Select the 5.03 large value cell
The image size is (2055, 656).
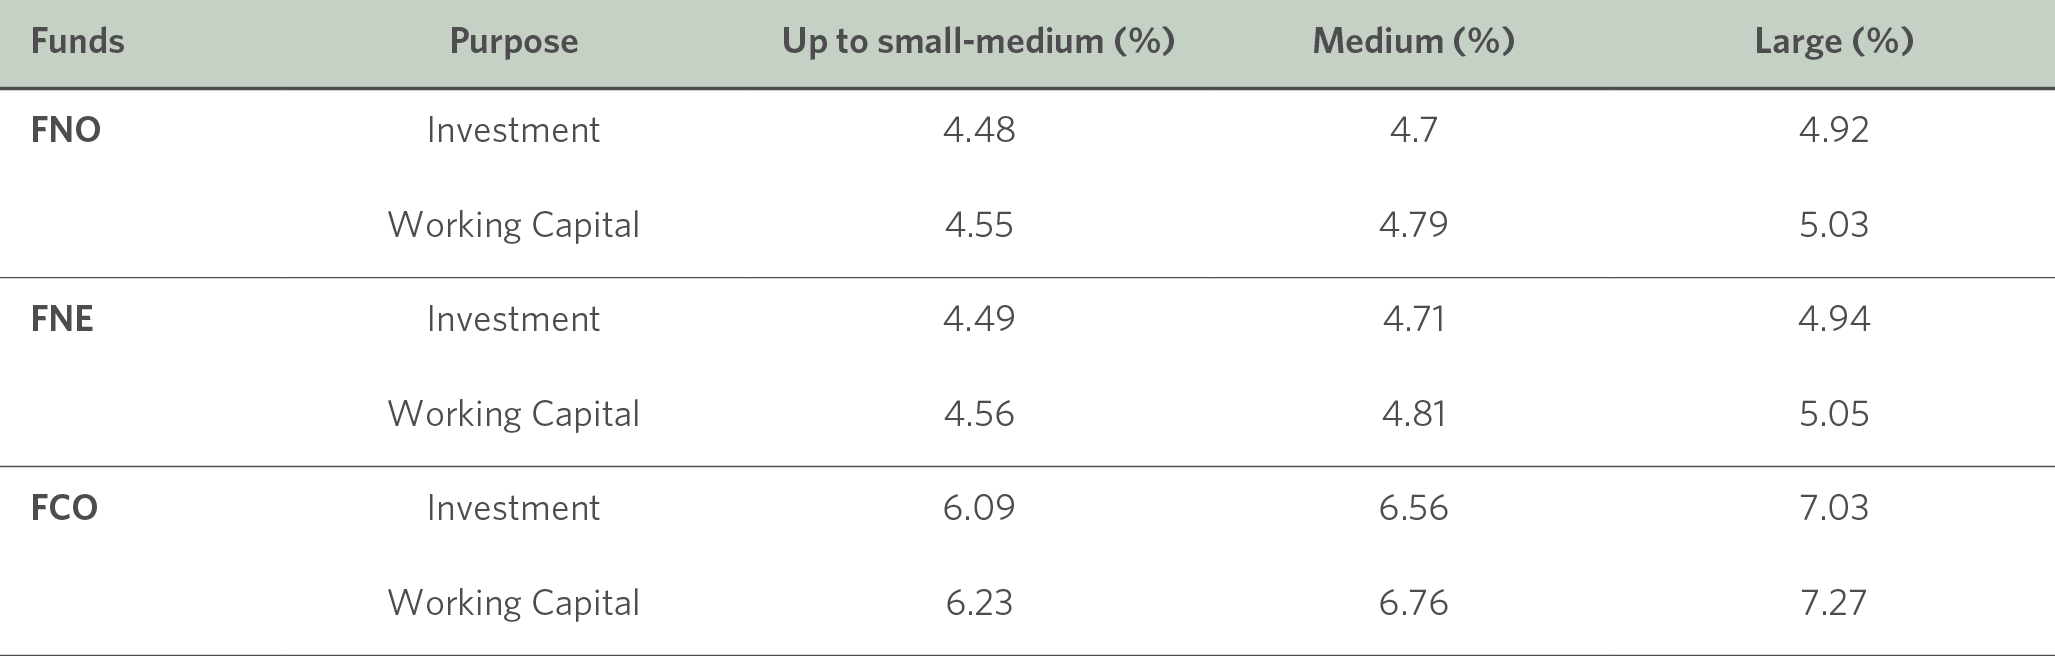1833,225
